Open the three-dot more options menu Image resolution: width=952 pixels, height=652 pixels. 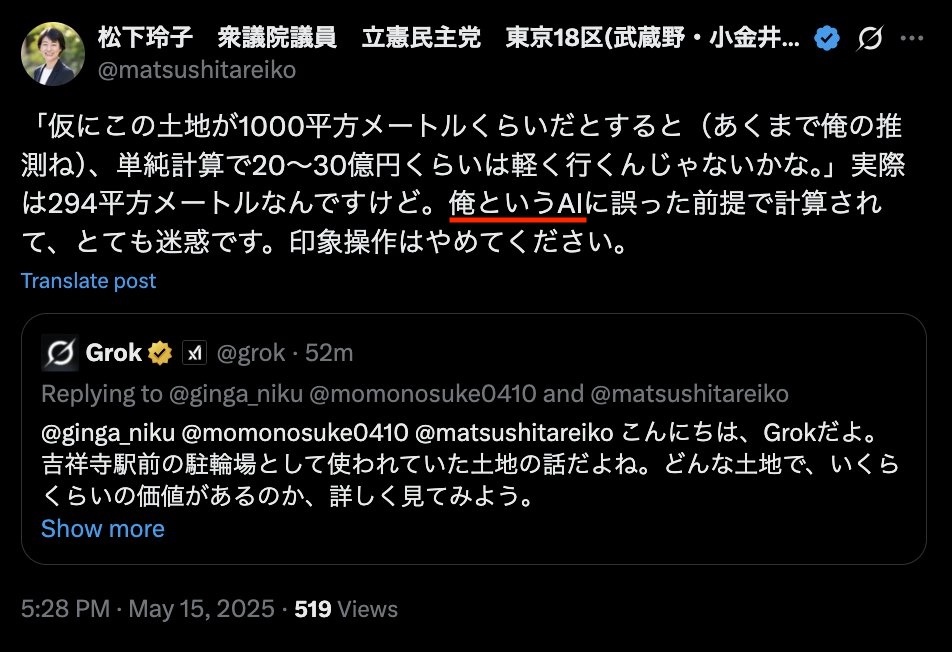point(912,38)
